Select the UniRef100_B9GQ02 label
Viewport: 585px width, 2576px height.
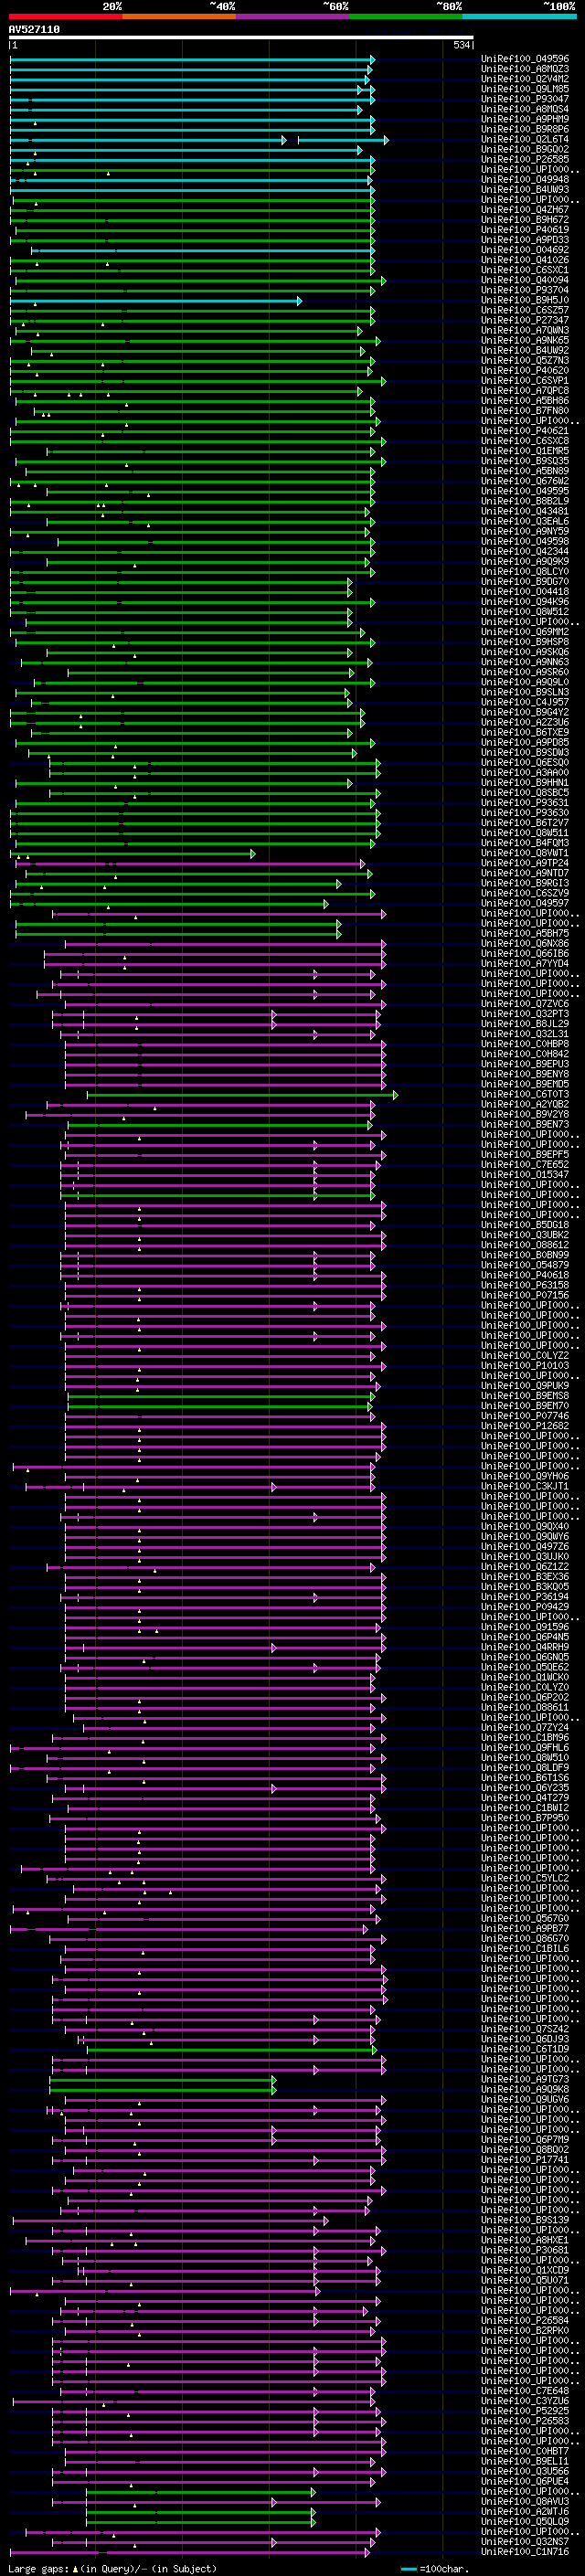click(525, 149)
